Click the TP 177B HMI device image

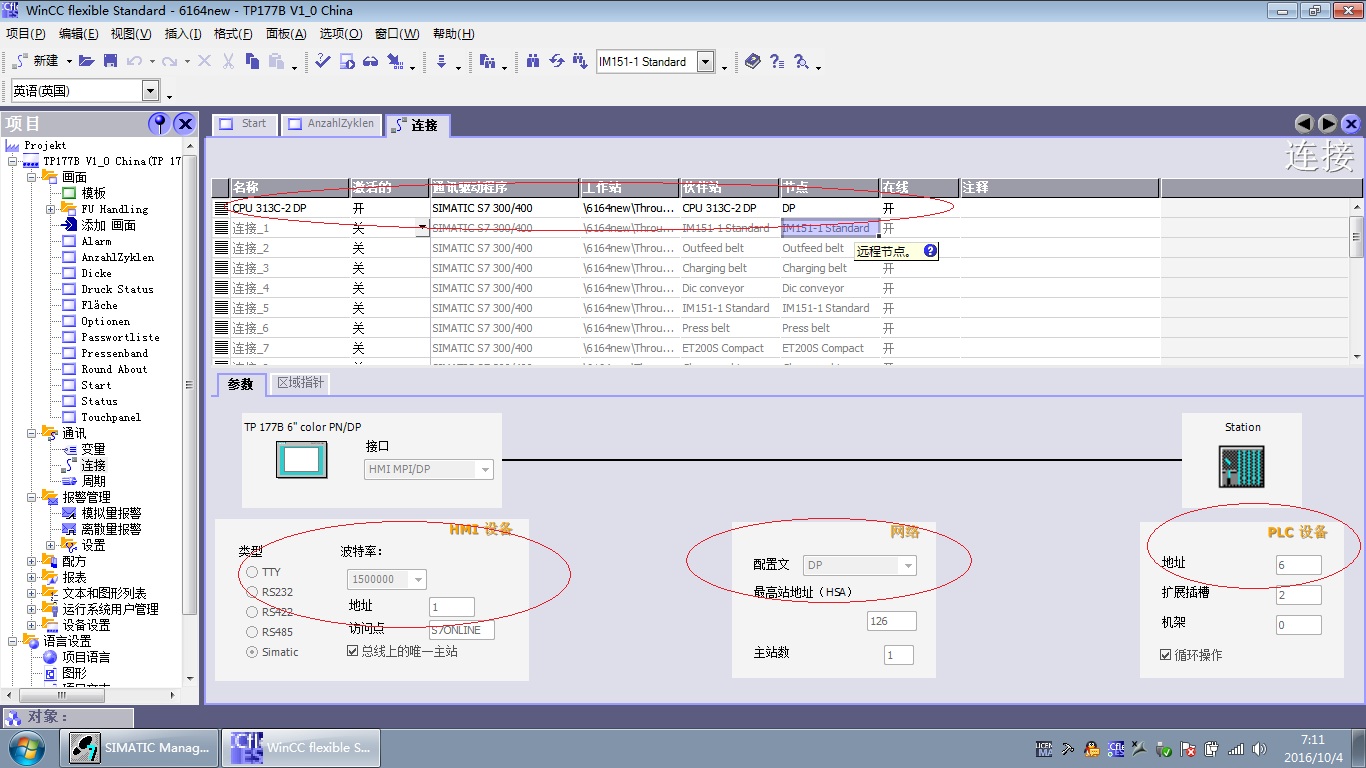(x=301, y=460)
